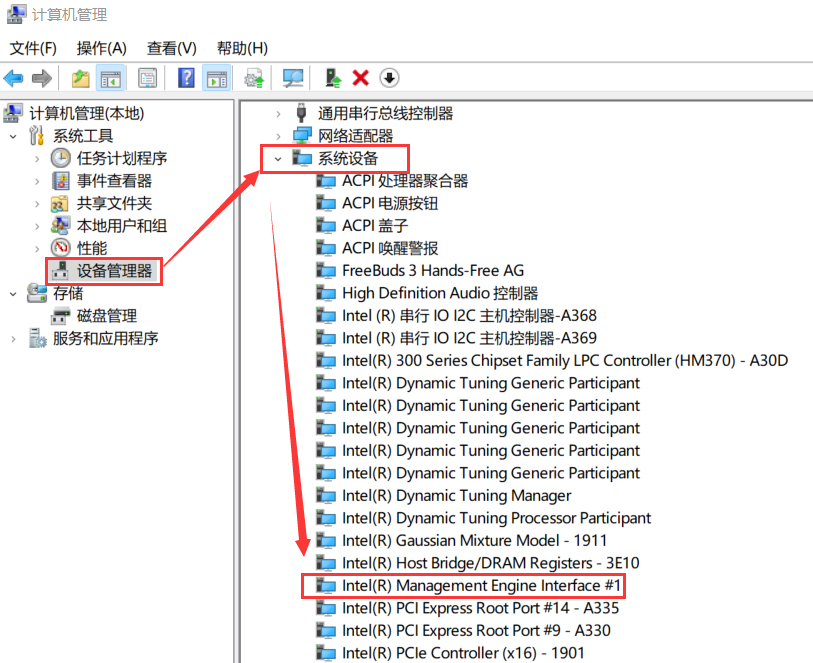The image size is (813, 663).
Task: Open the Help question mark icon
Action: pyautogui.click(x=186, y=78)
